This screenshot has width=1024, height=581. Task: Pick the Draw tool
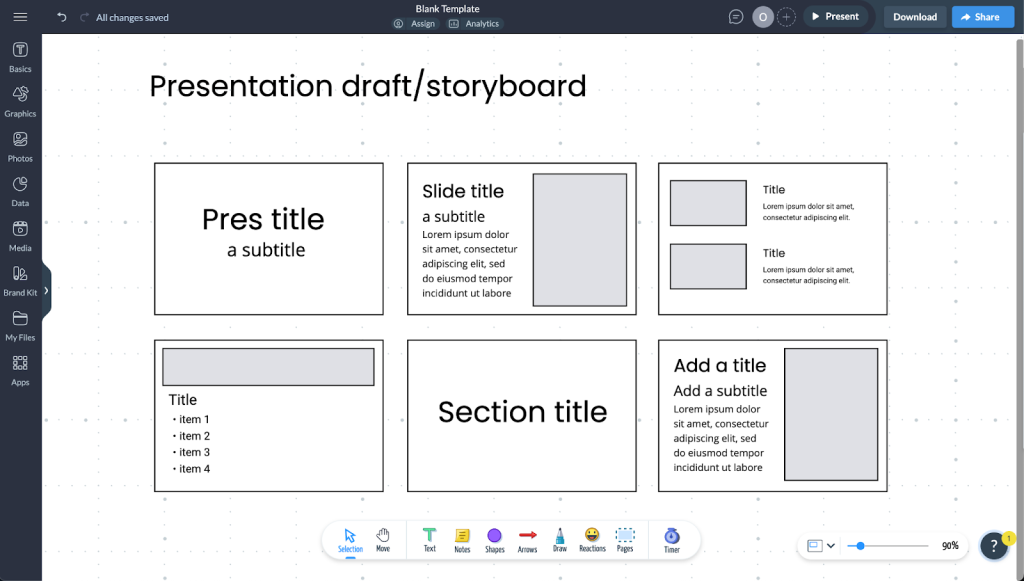[x=560, y=540]
